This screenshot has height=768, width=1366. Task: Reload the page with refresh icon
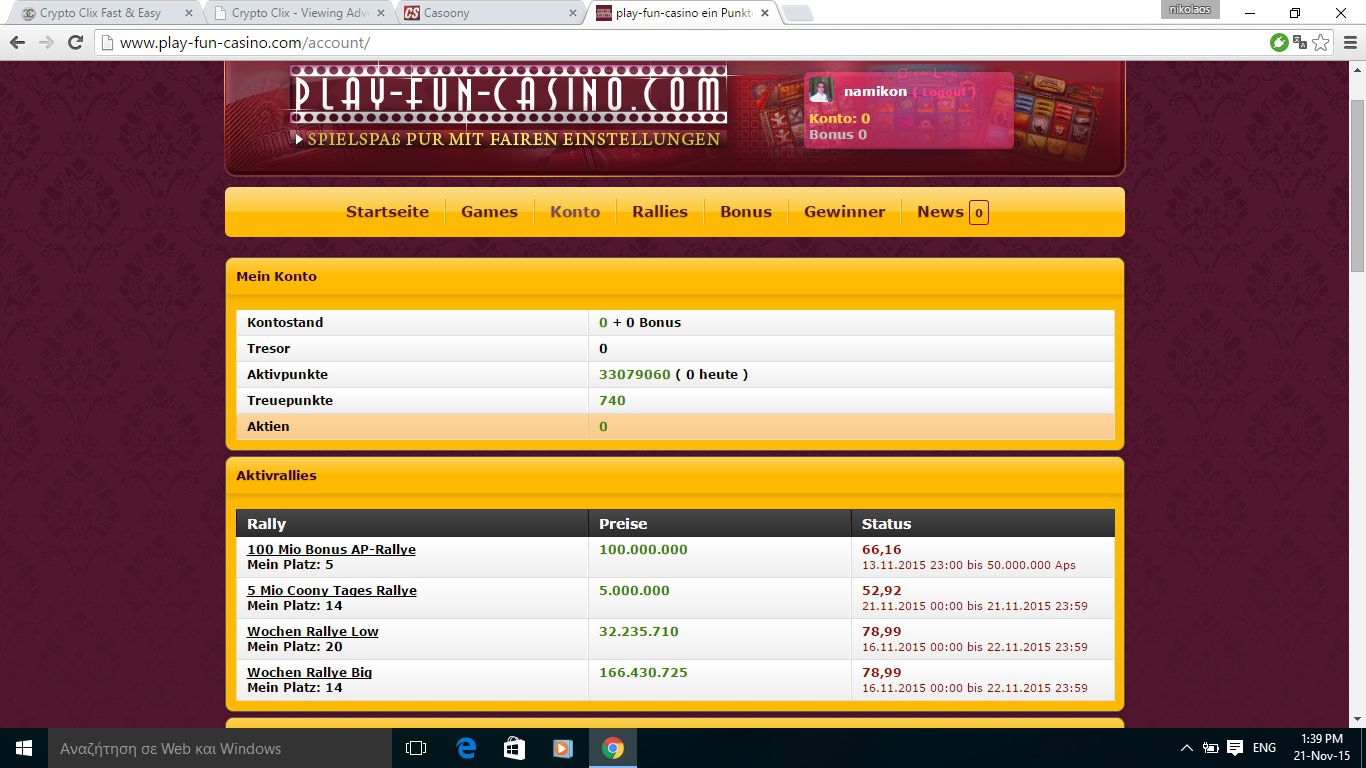[x=75, y=42]
